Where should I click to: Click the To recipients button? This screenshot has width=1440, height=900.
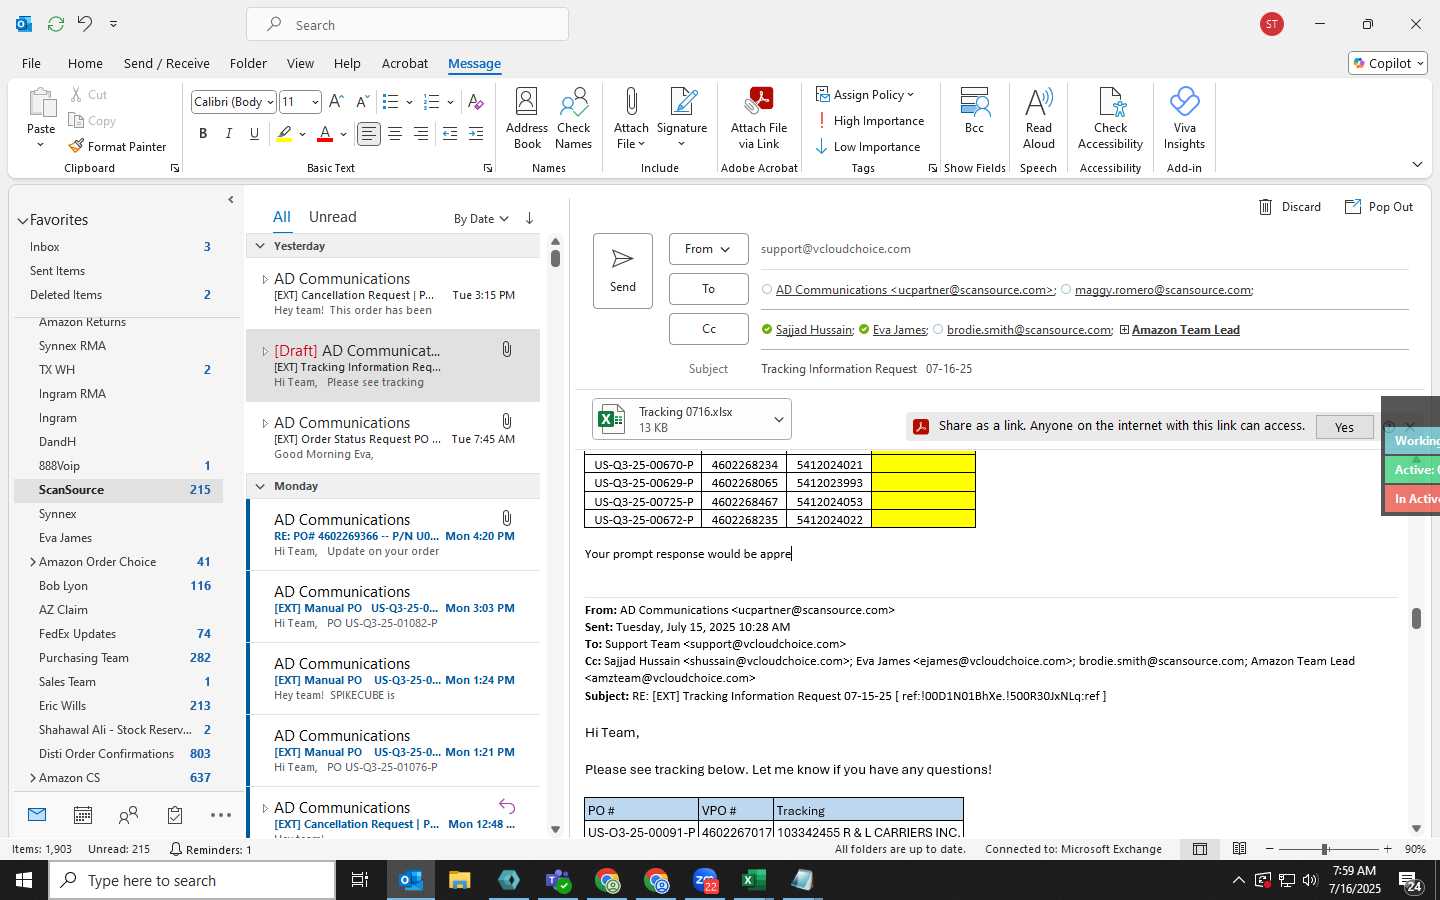tap(709, 289)
